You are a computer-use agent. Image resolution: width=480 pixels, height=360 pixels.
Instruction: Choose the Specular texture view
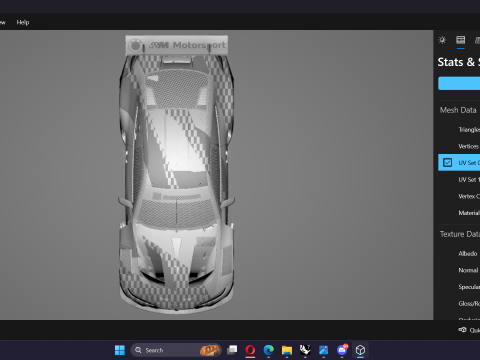[459, 287]
